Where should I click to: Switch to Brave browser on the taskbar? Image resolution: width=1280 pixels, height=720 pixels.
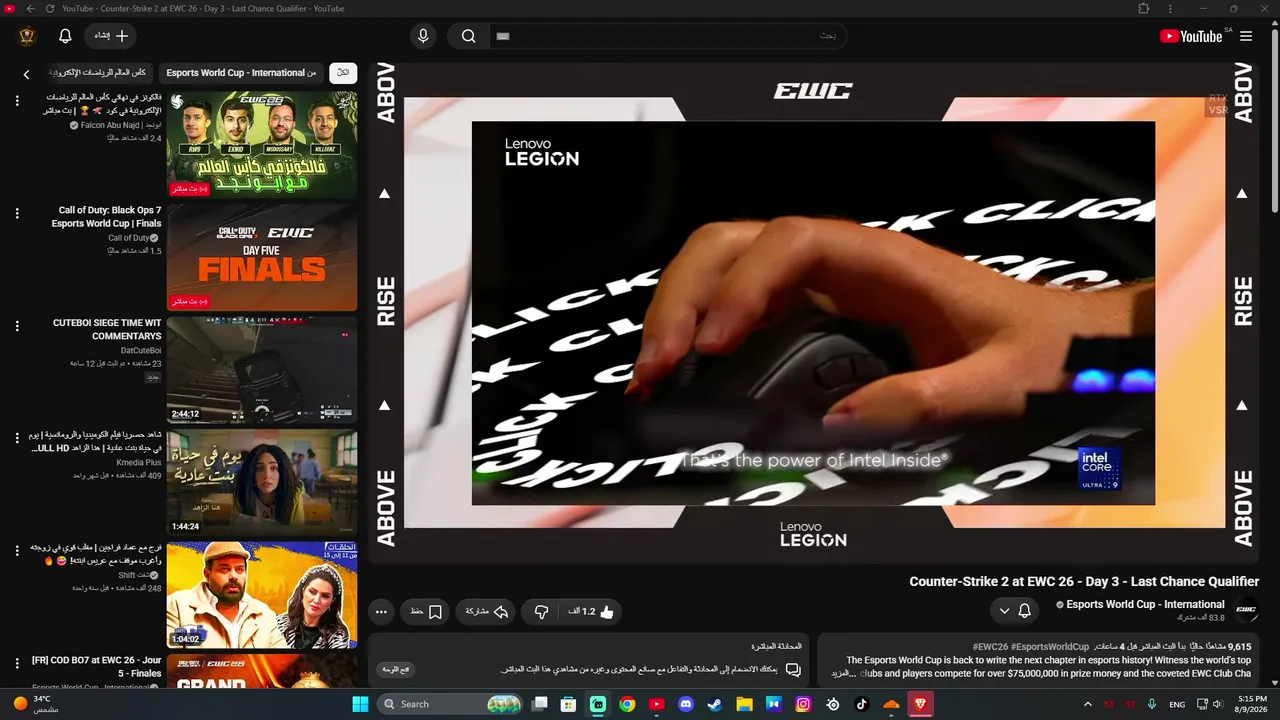tap(921, 704)
